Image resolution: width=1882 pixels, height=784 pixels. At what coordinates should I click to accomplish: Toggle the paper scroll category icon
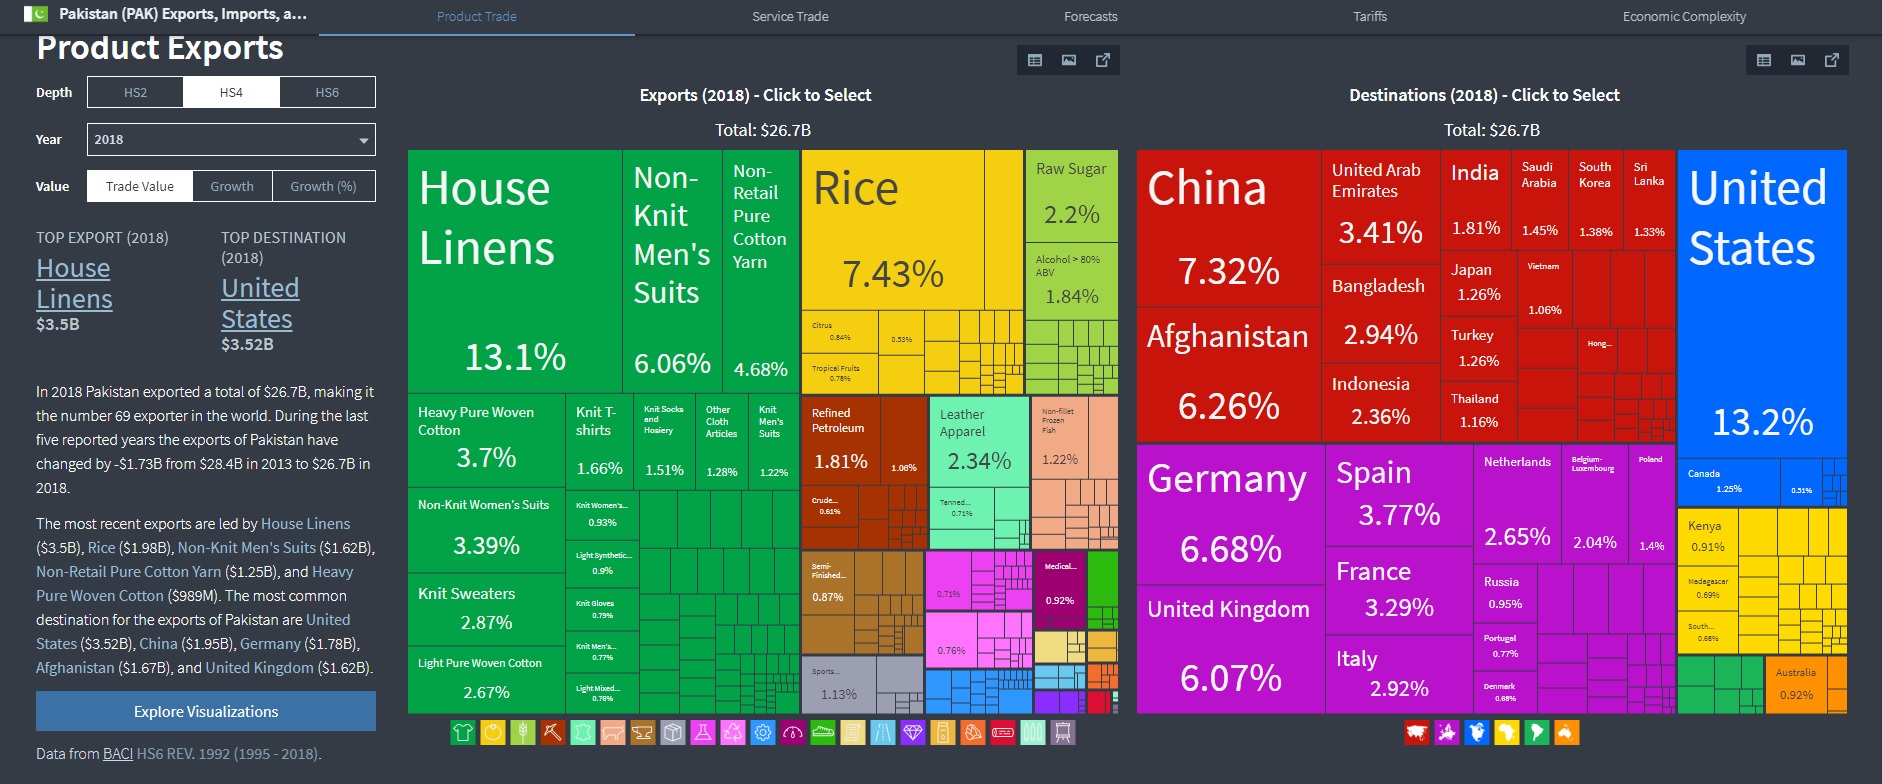[x=853, y=733]
